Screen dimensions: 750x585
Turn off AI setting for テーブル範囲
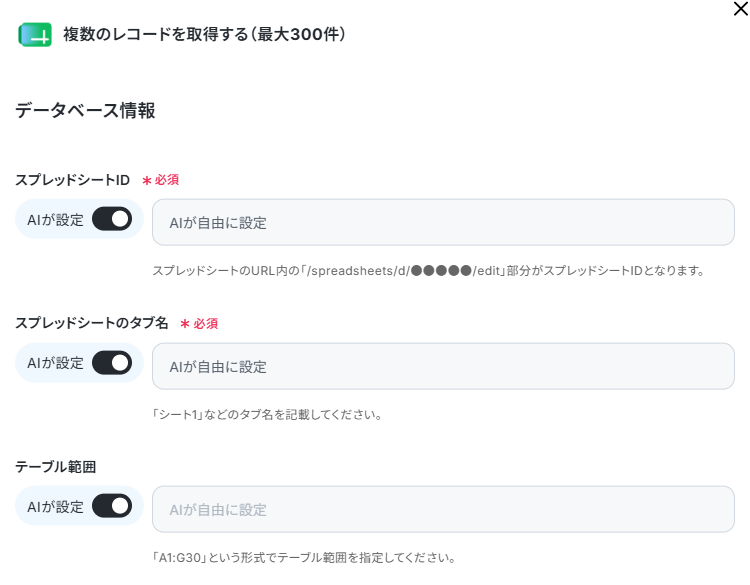coord(112,506)
